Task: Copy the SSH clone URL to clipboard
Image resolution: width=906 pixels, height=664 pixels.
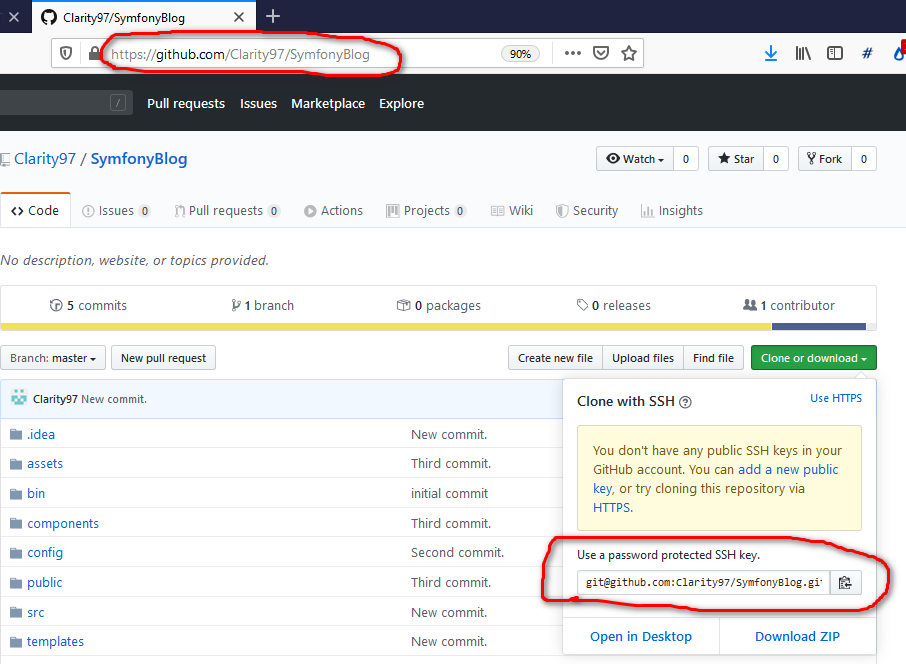Action: tap(845, 583)
